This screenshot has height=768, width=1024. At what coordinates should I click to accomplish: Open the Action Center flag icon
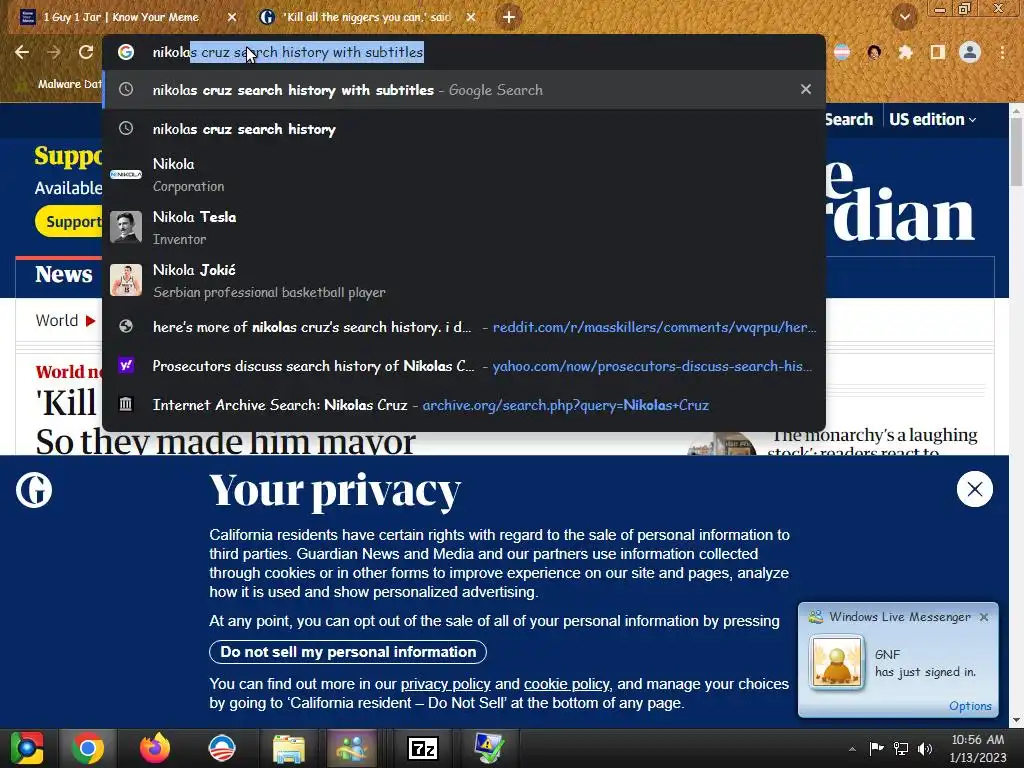tap(876, 748)
